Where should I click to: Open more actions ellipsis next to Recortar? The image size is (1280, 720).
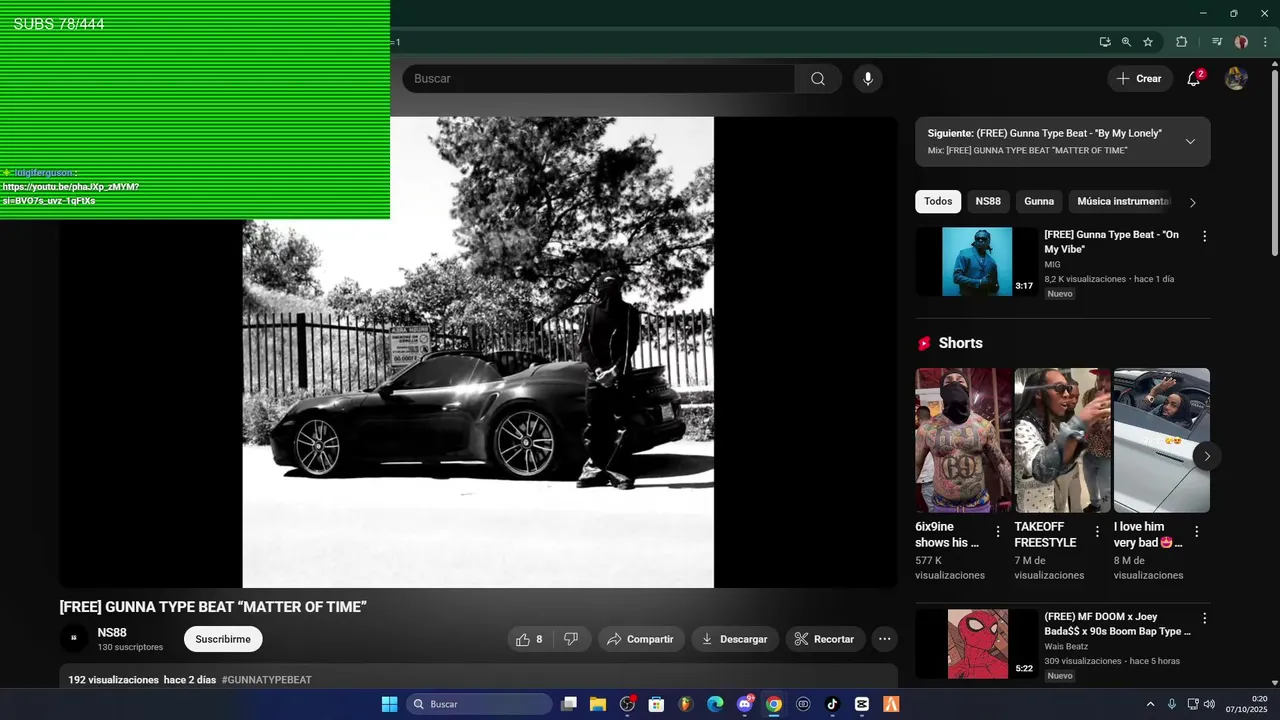point(884,639)
